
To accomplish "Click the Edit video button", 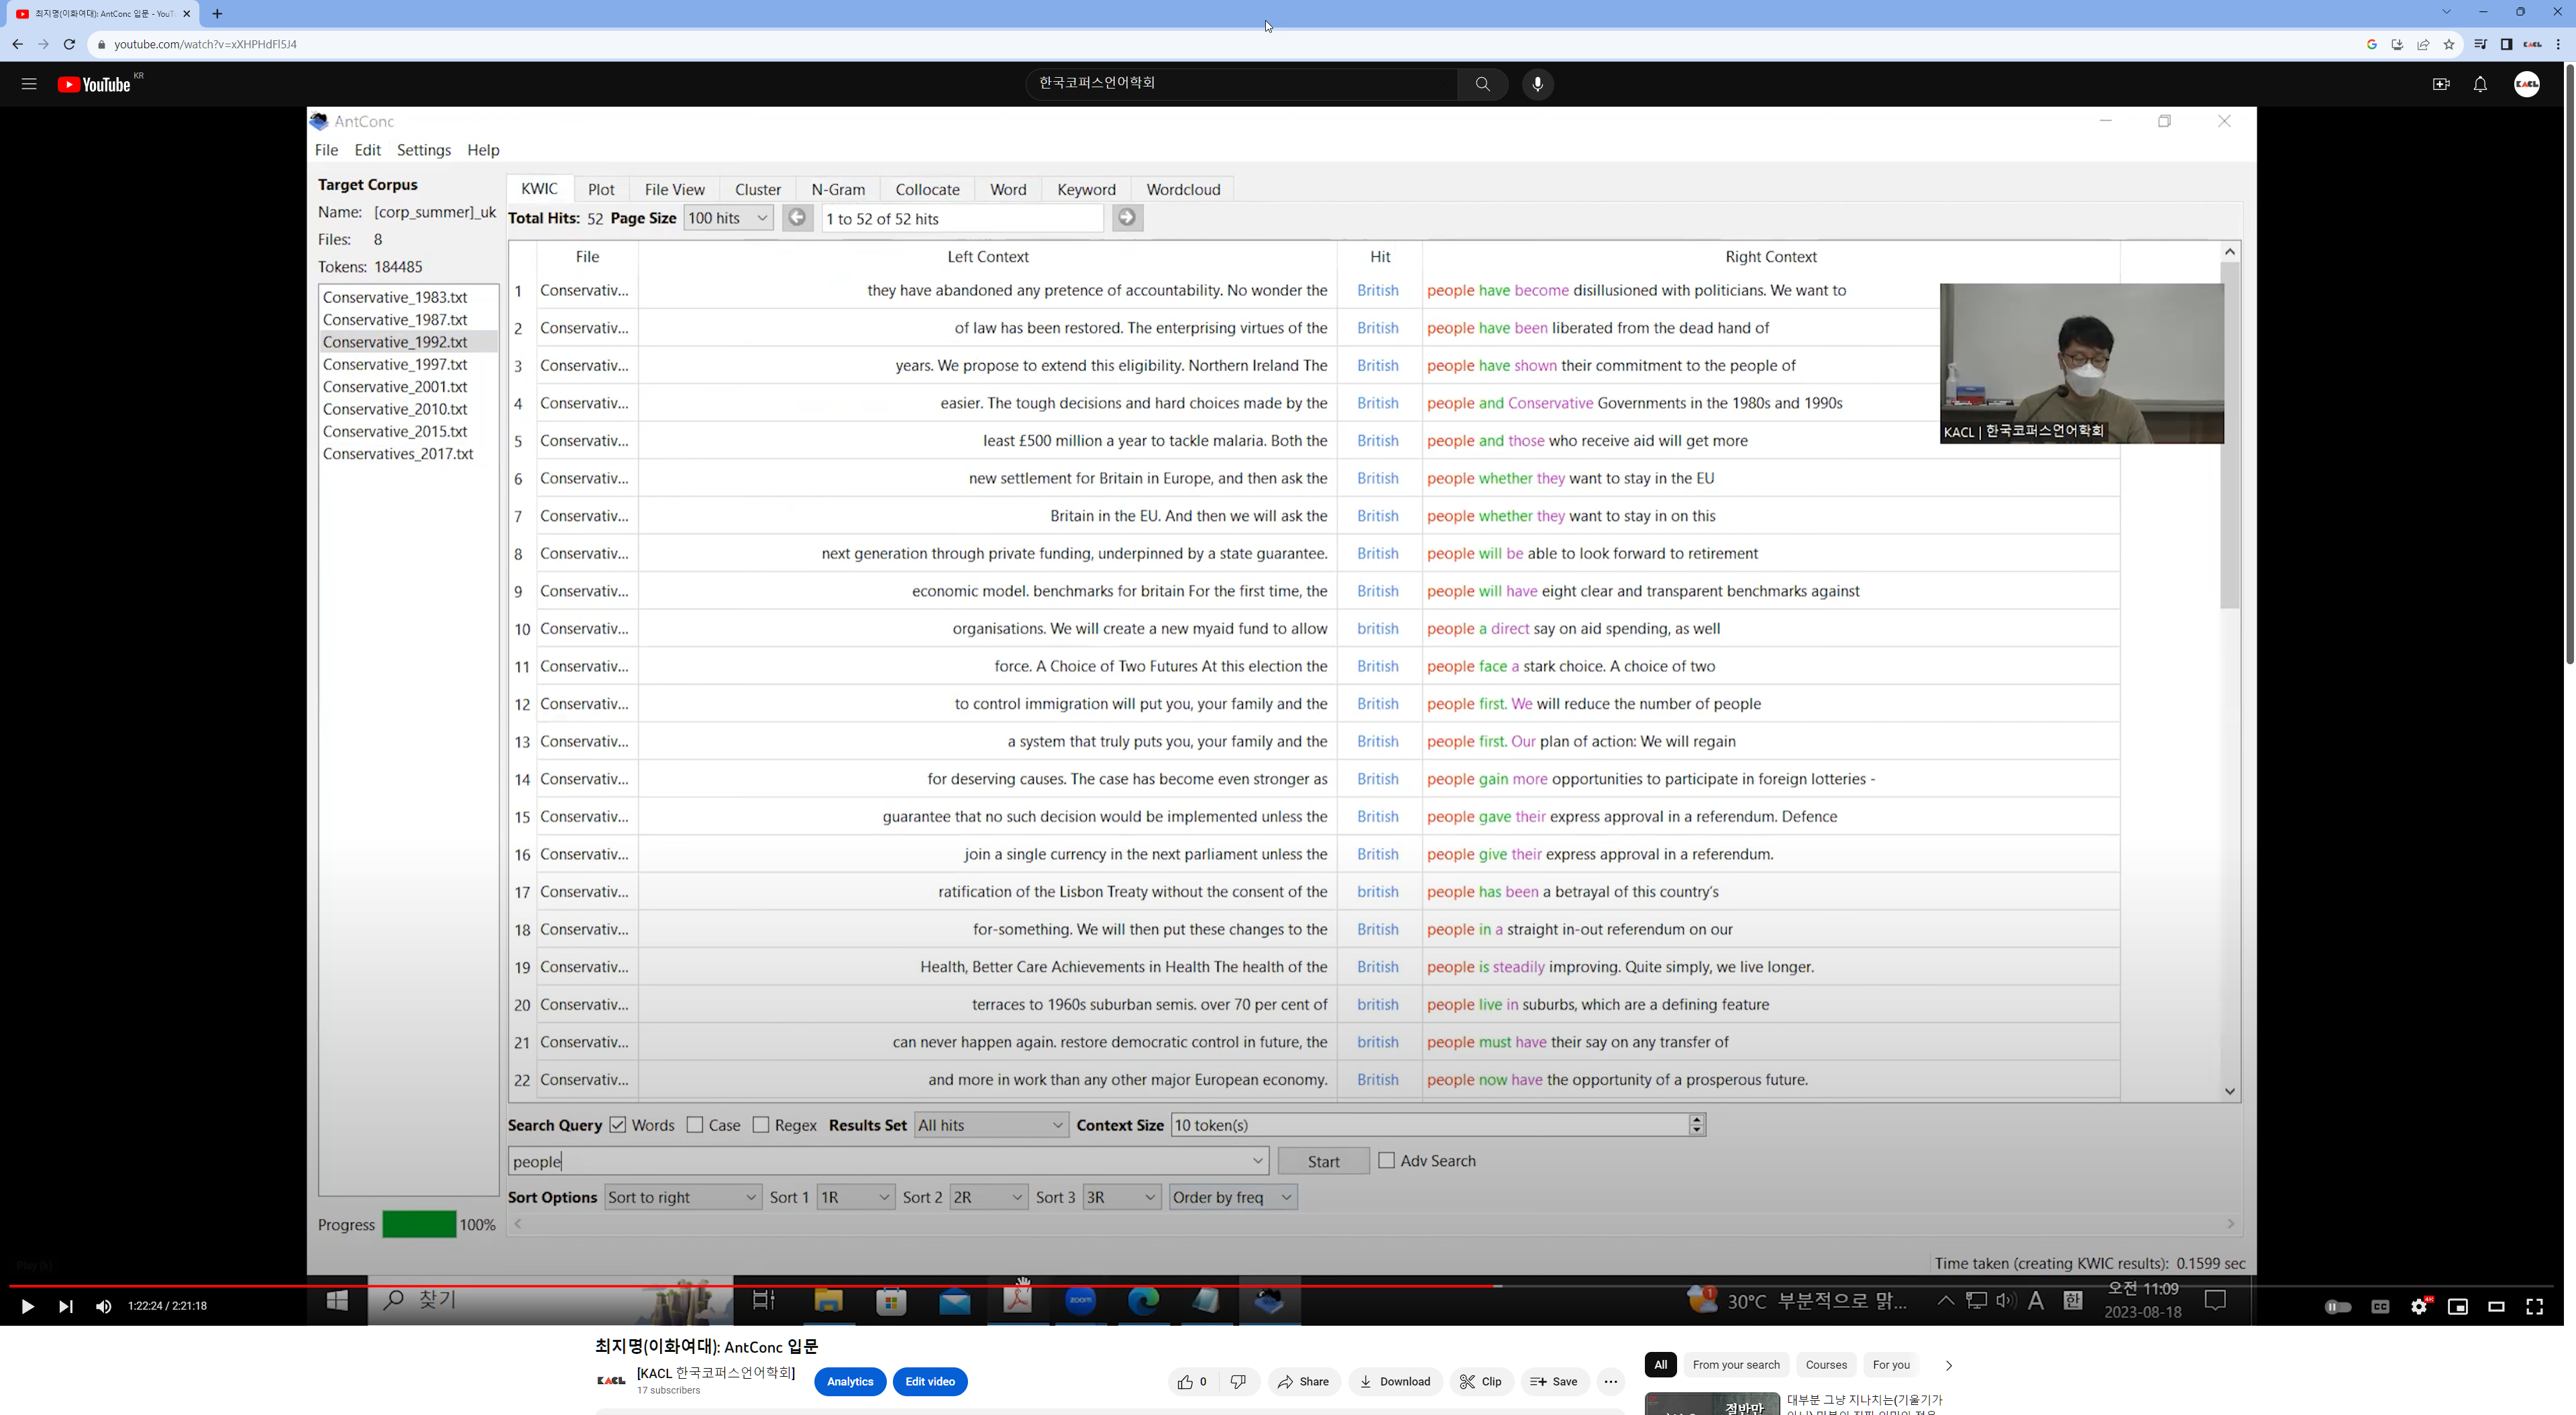I will pyautogui.click(x=930, y=1381).
